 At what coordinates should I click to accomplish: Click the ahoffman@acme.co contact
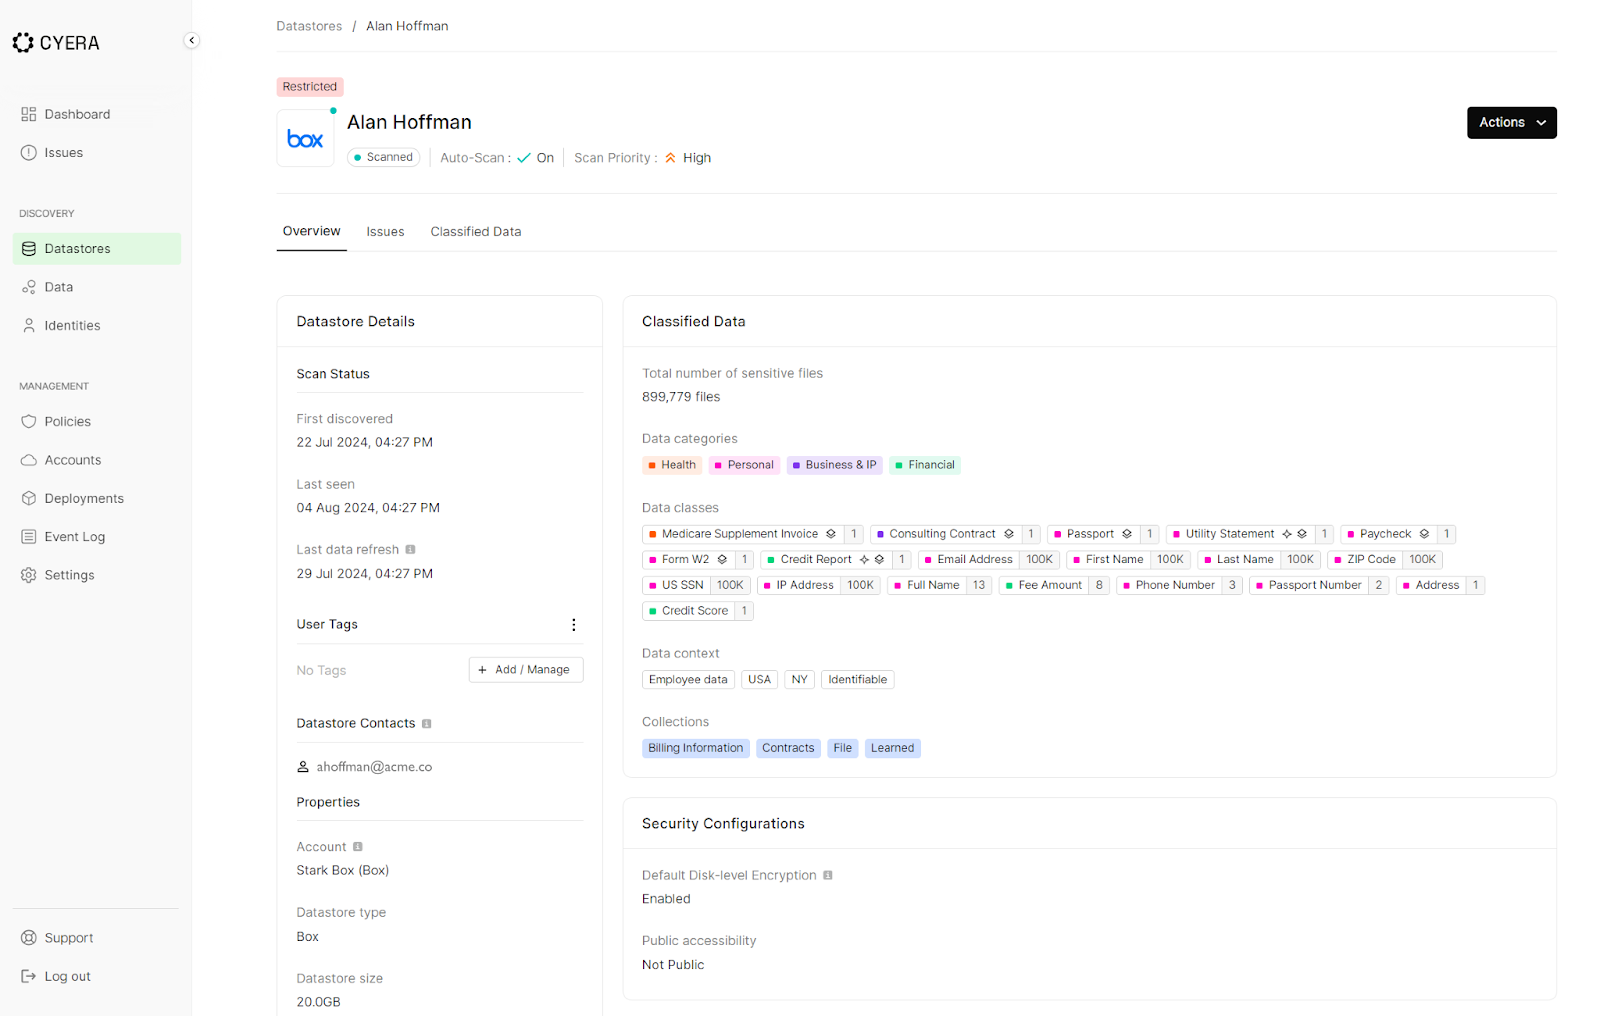tap(374, 766)
